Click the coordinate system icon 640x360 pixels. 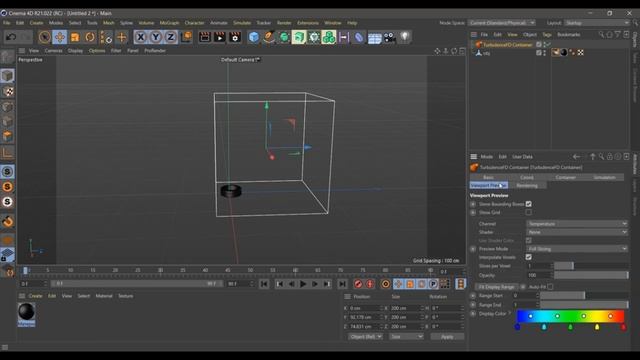186,37
